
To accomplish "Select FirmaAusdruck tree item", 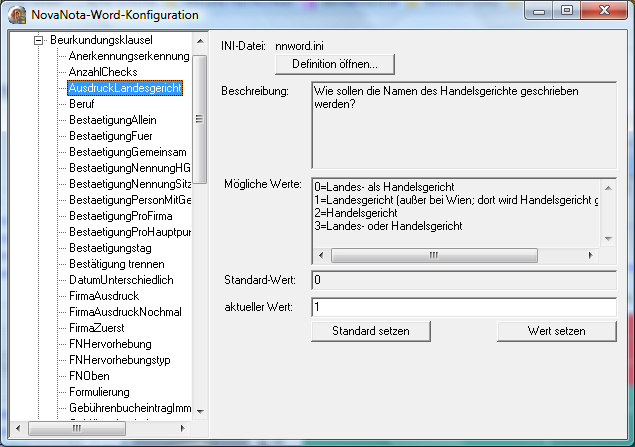I will click(104, 296).
